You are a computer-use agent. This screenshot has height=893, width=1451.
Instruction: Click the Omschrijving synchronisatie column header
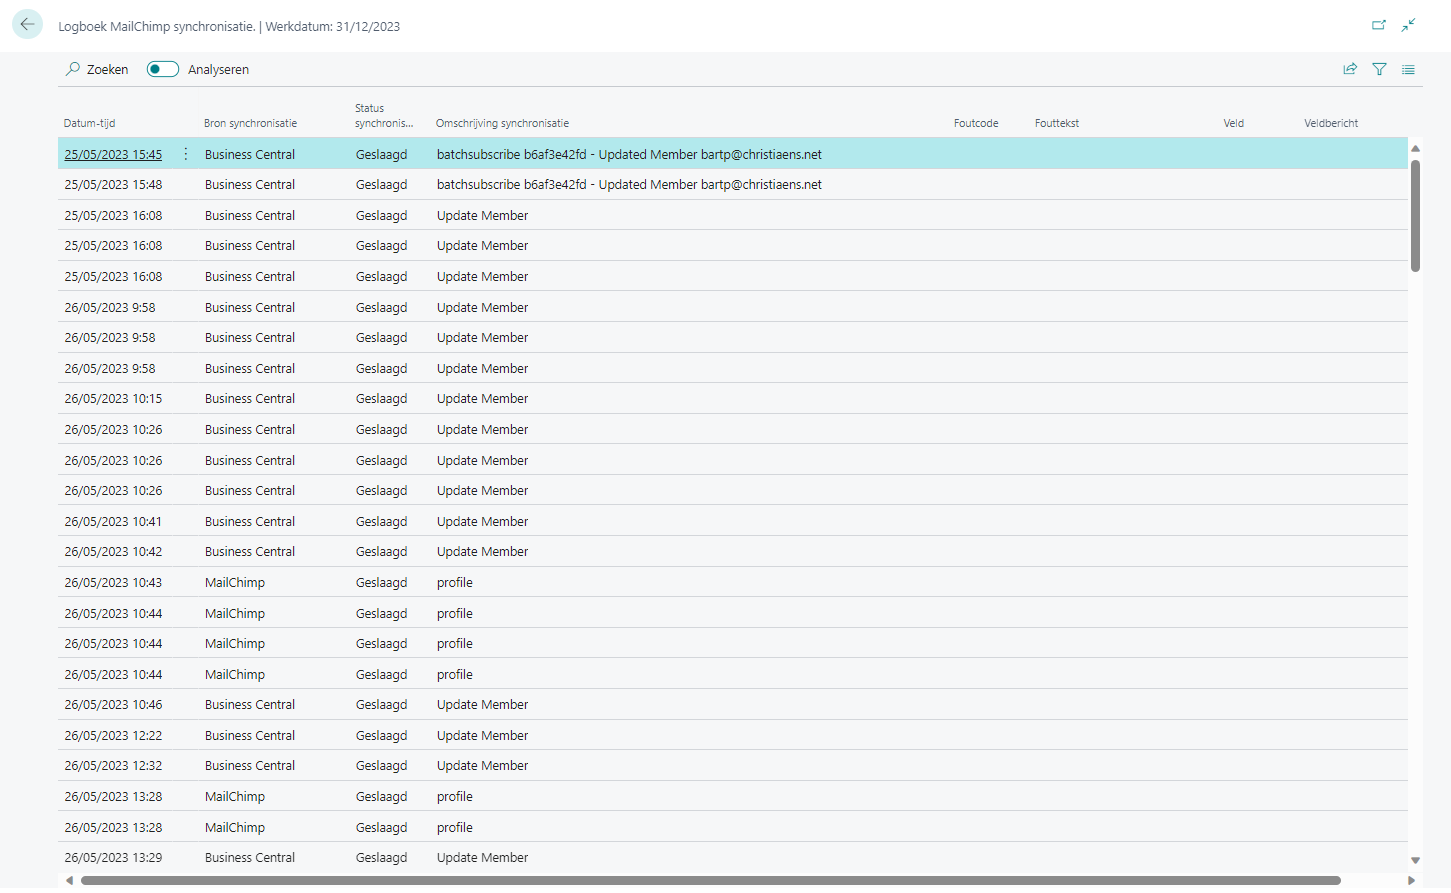click(502, 123)
